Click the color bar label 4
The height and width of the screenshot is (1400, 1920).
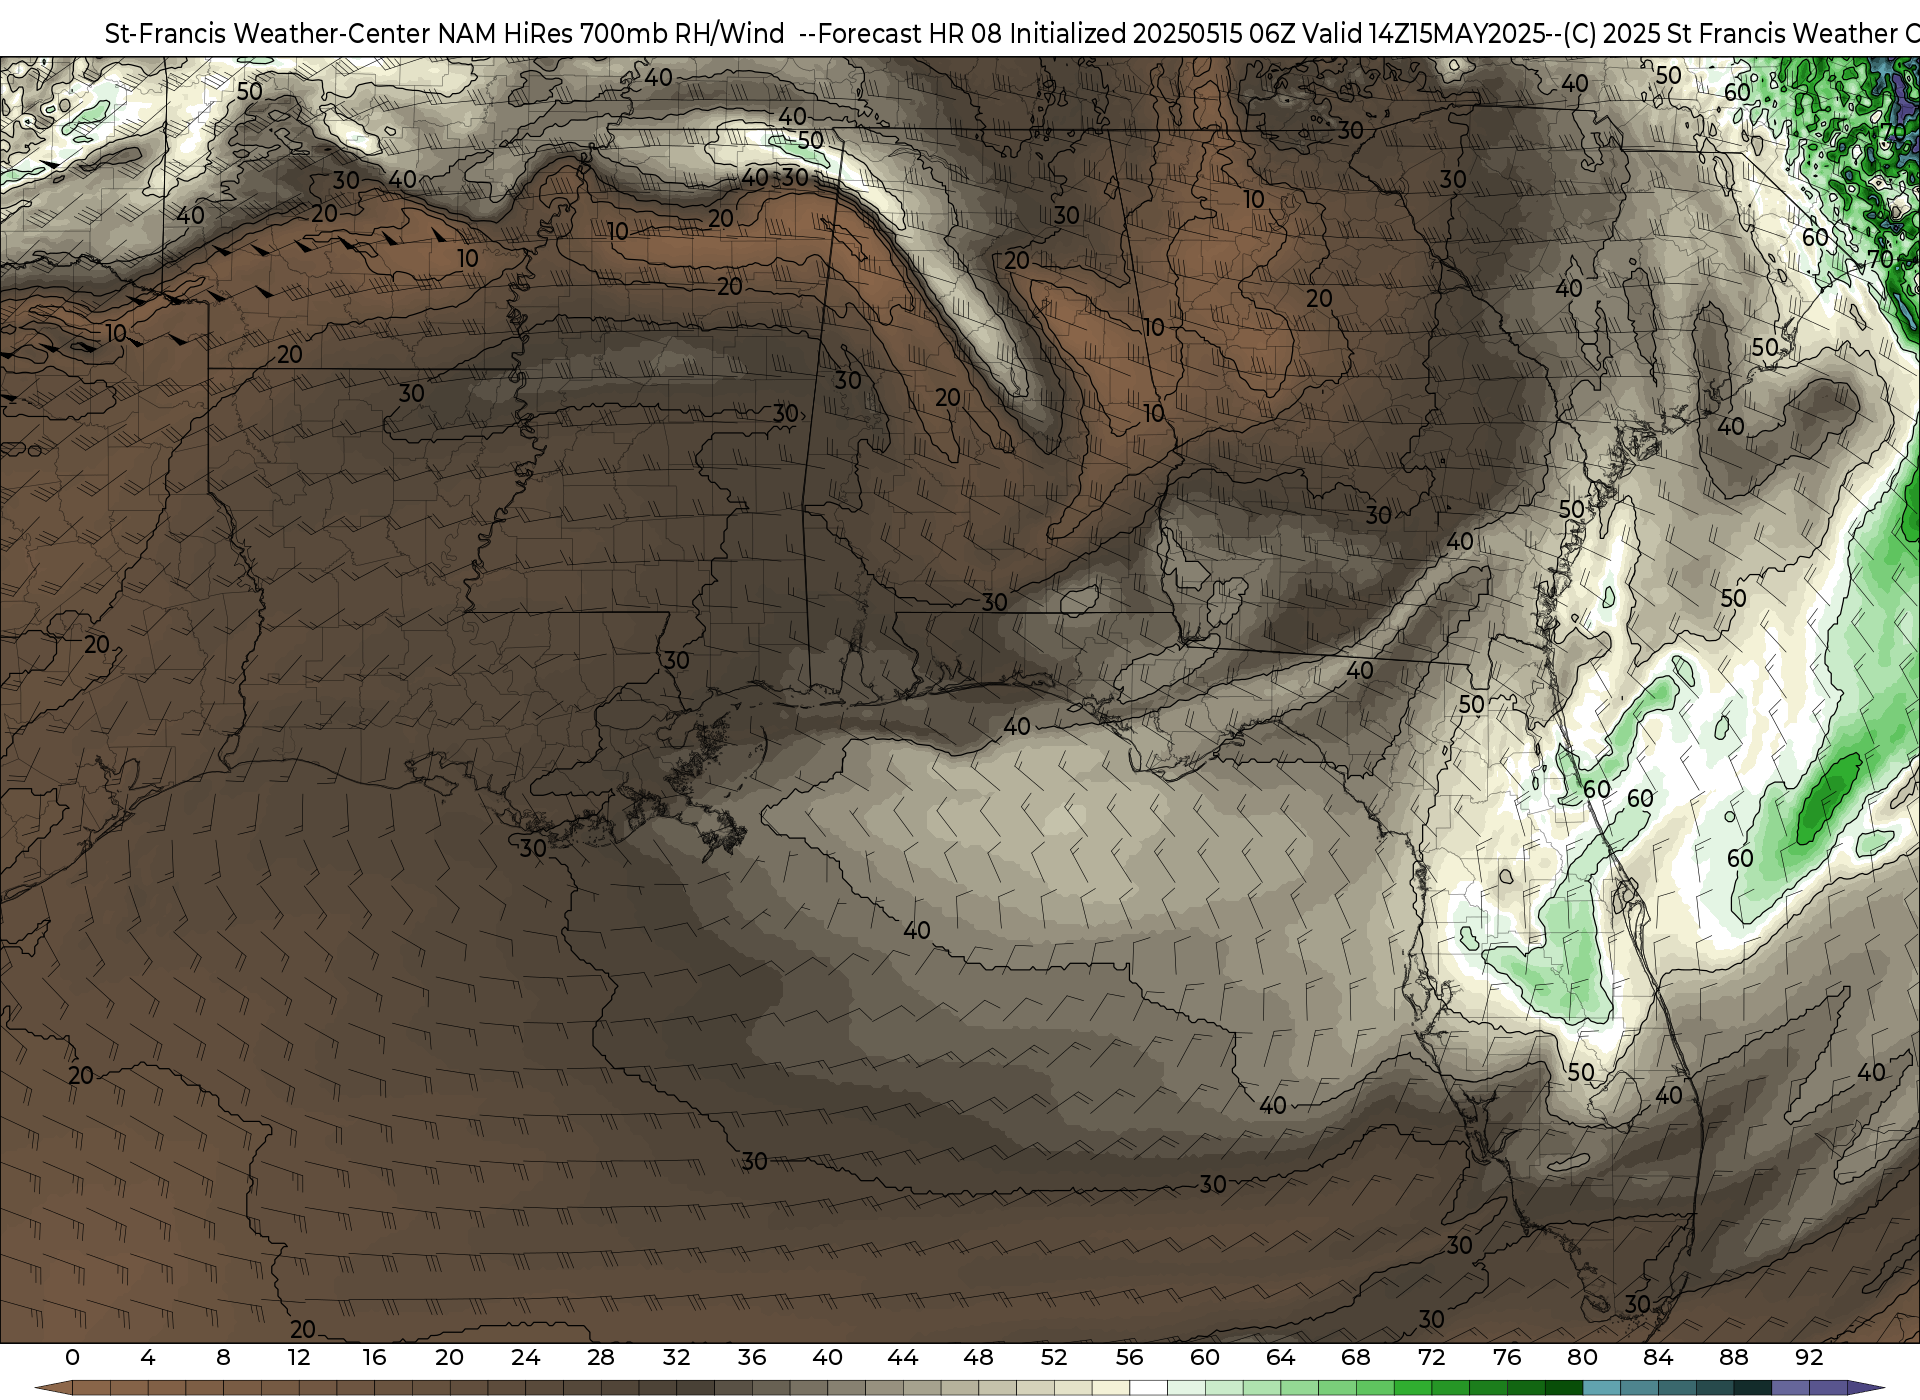tap(148, 1358)
